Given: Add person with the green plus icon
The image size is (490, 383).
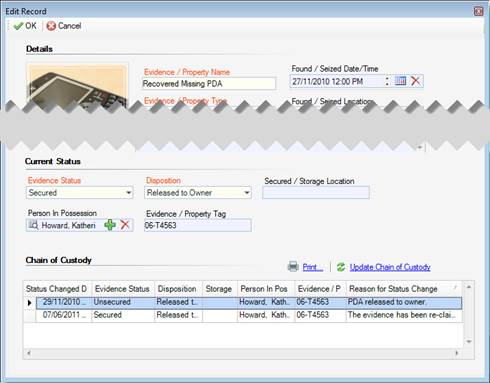Looking at the screenshot, I should [x=110, y=225].
